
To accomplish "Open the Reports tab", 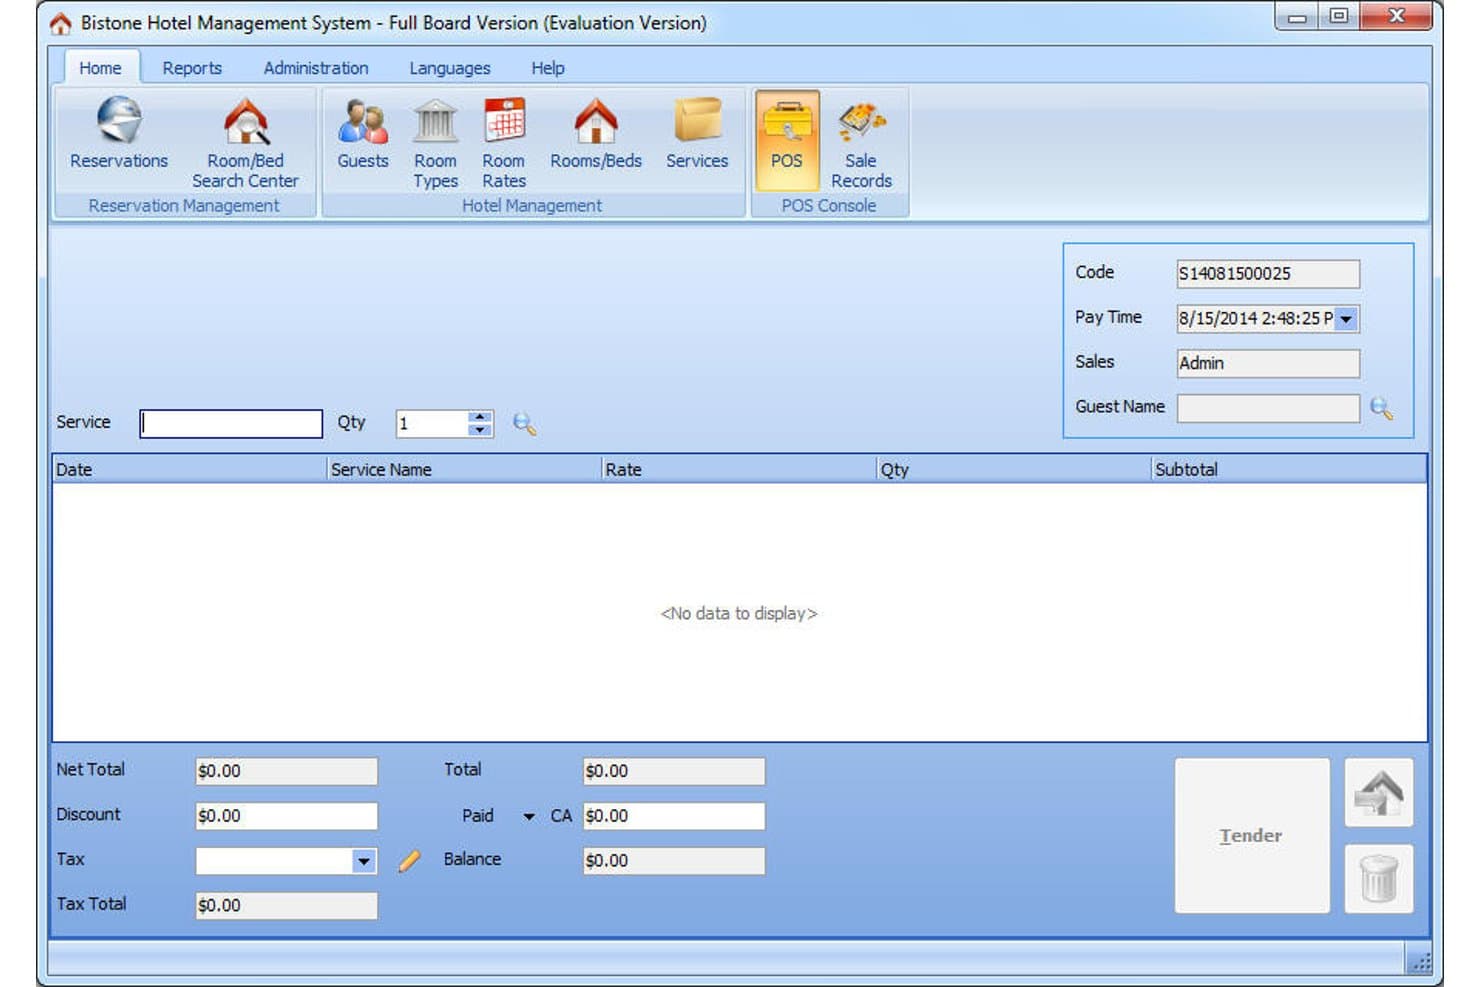I will pyautogui.click(x=192, y=68).
